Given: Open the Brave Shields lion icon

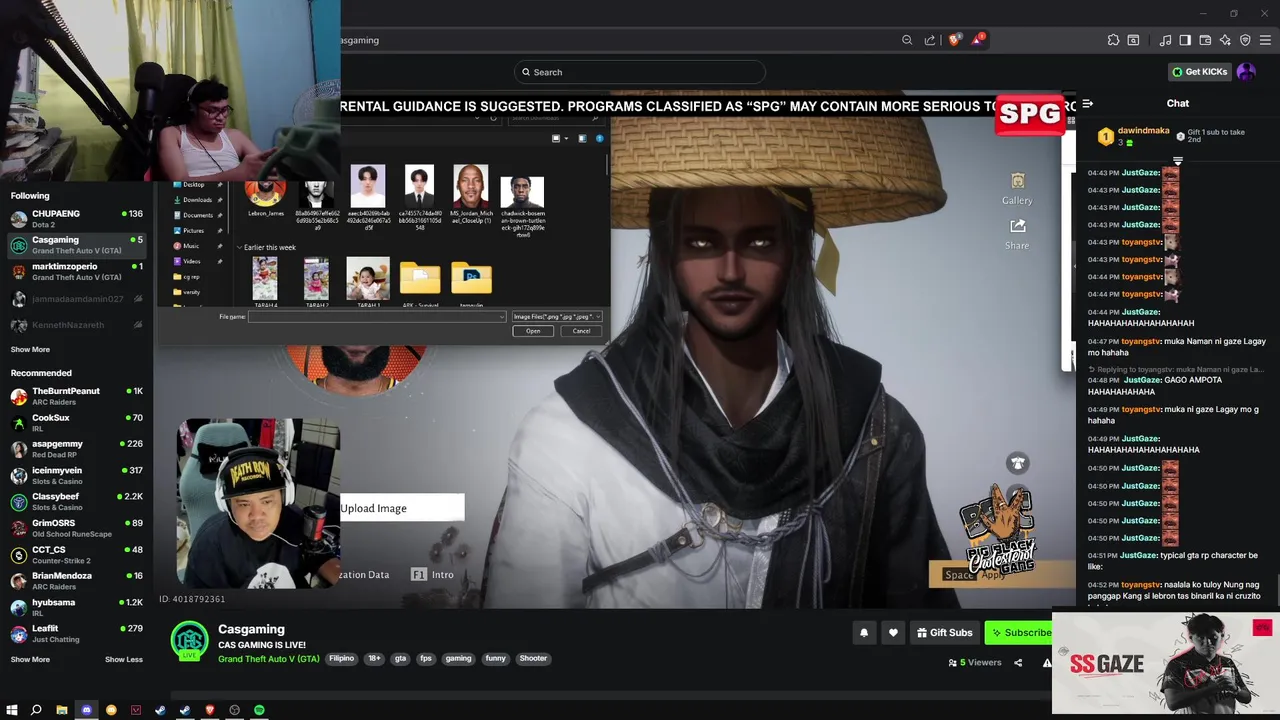Looking at the screenshot, I should click(954, 40).
